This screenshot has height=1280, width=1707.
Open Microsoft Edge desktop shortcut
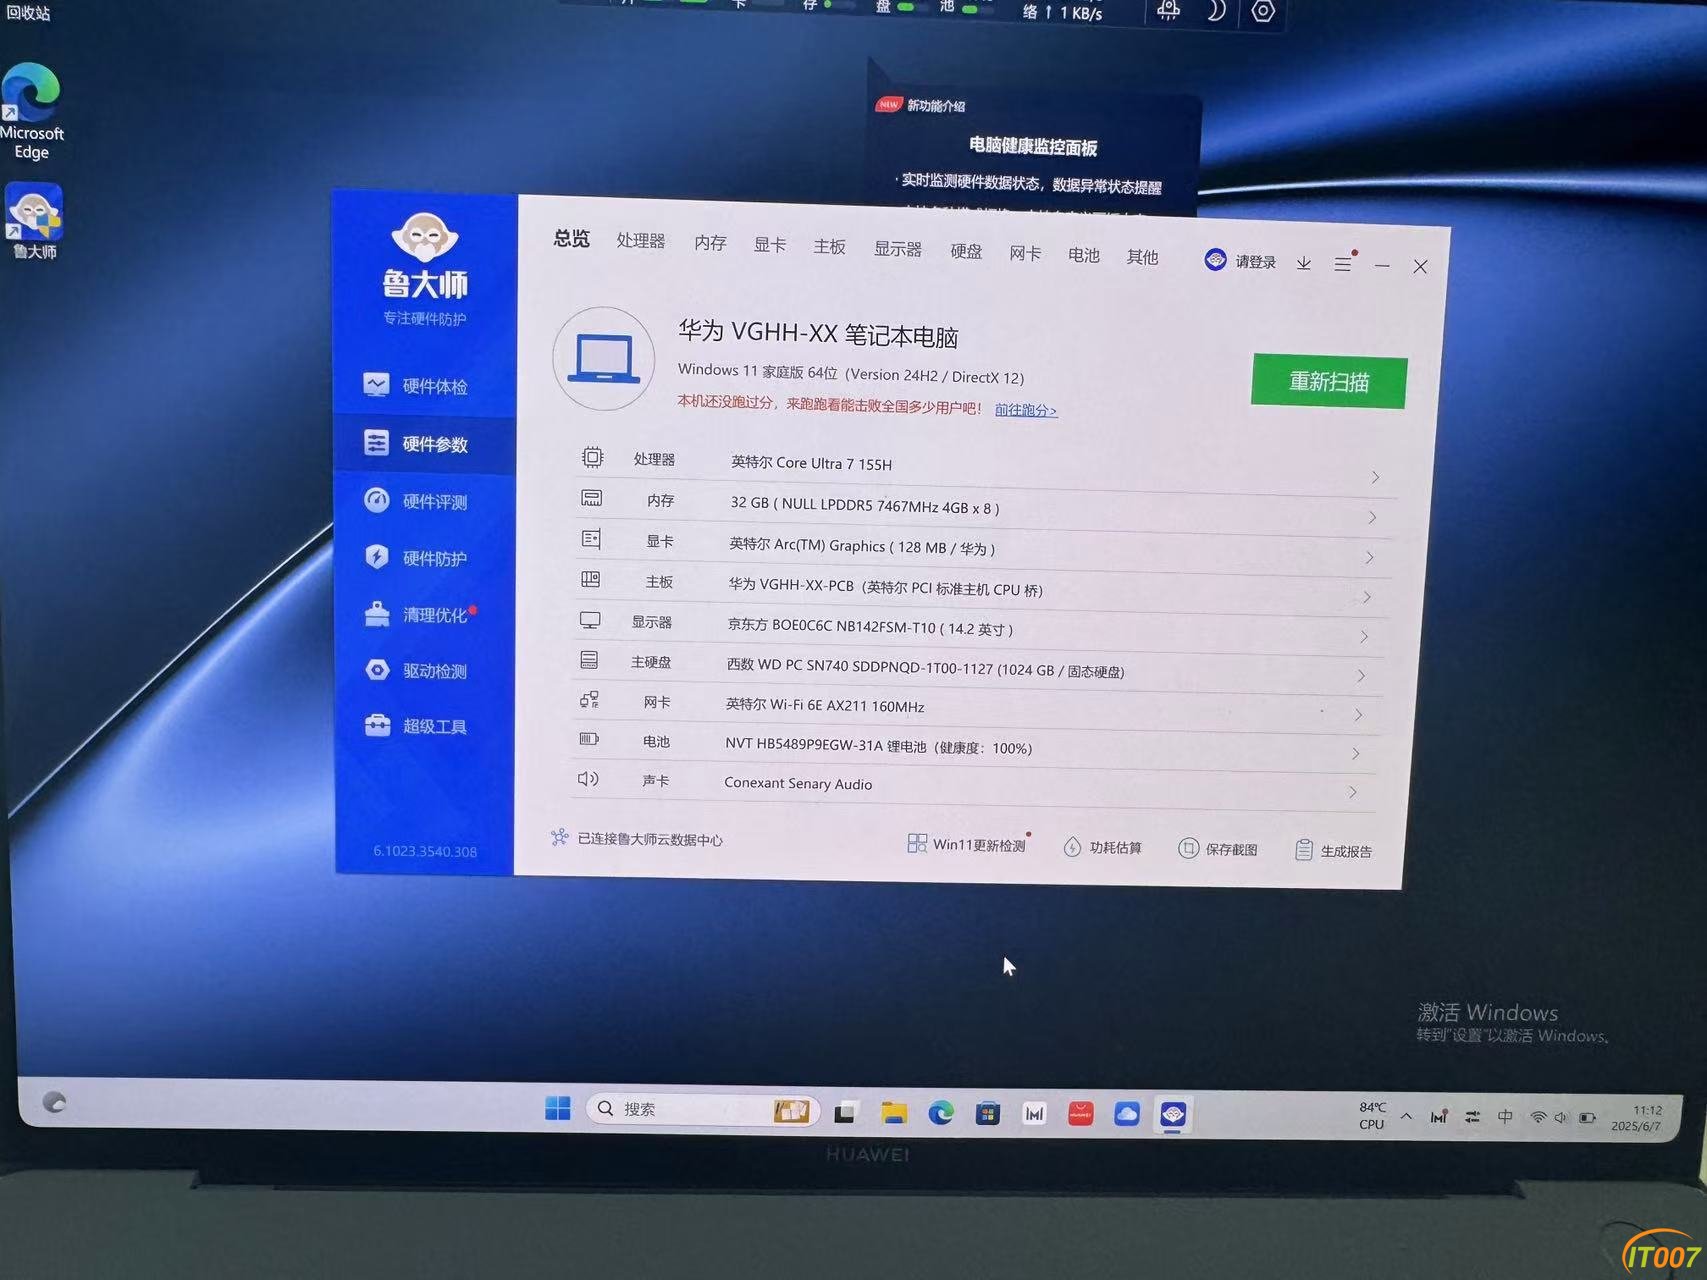[31, 111]
